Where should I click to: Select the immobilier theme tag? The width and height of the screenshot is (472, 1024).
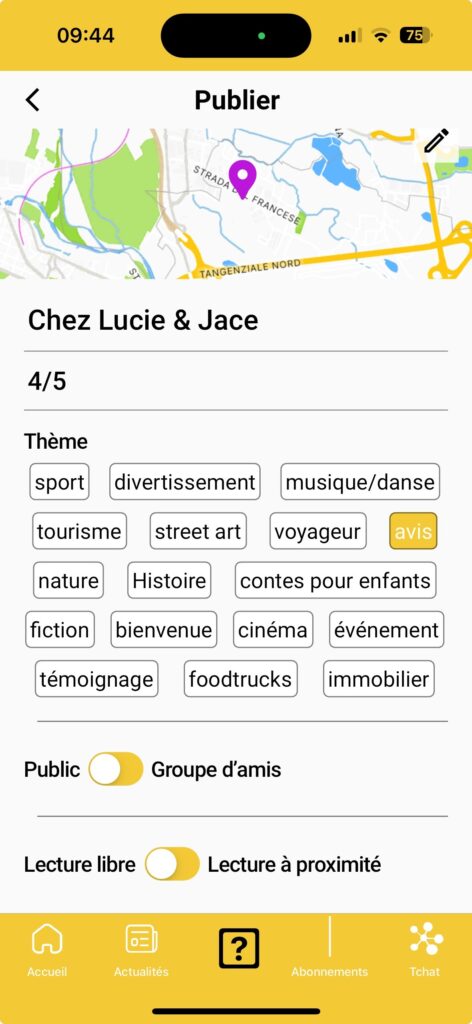click(379, 679)
